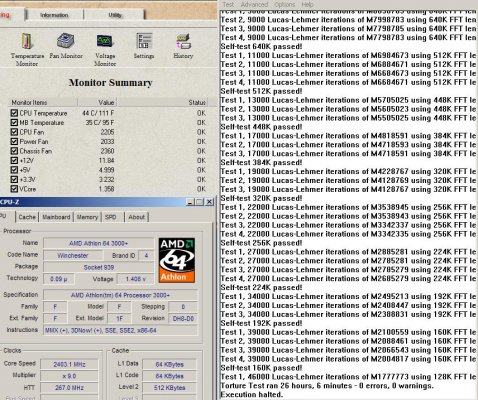The height and width of the screenshot is (400, 478).
Task: Uncheck VCore monitor item
Action: tap(14, 189)
